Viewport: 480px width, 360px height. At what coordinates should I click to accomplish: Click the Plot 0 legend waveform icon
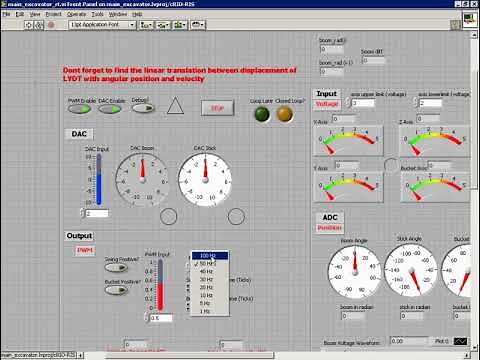[x=461, y=341]
